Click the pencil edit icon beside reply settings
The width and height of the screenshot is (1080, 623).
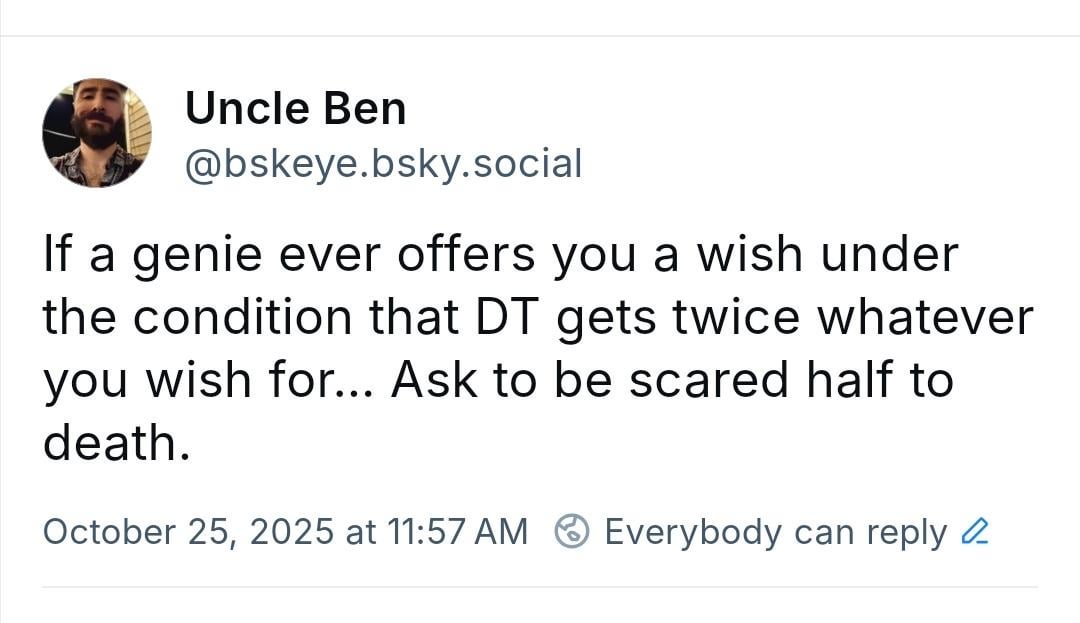[974, 531]
